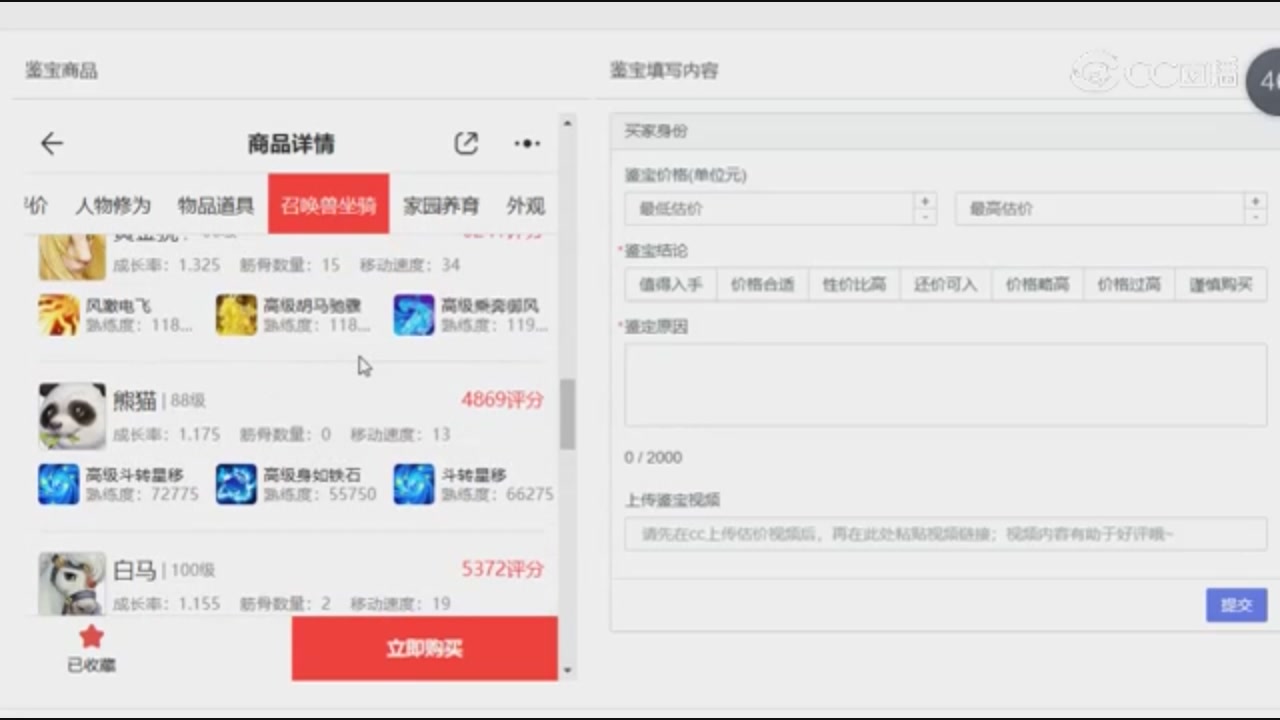Screen dimensions: 1280x720
Task: Click the 4869评分 score text
Action: 503,400
